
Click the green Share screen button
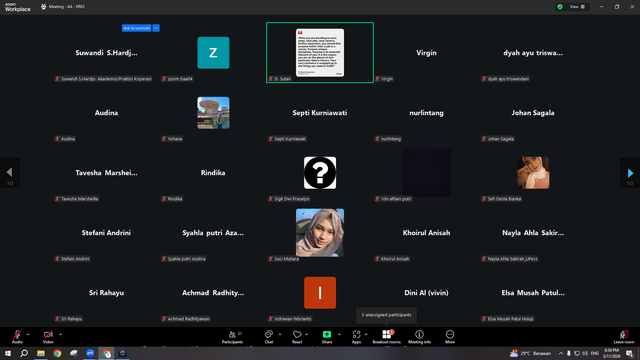tap(327, 337)
